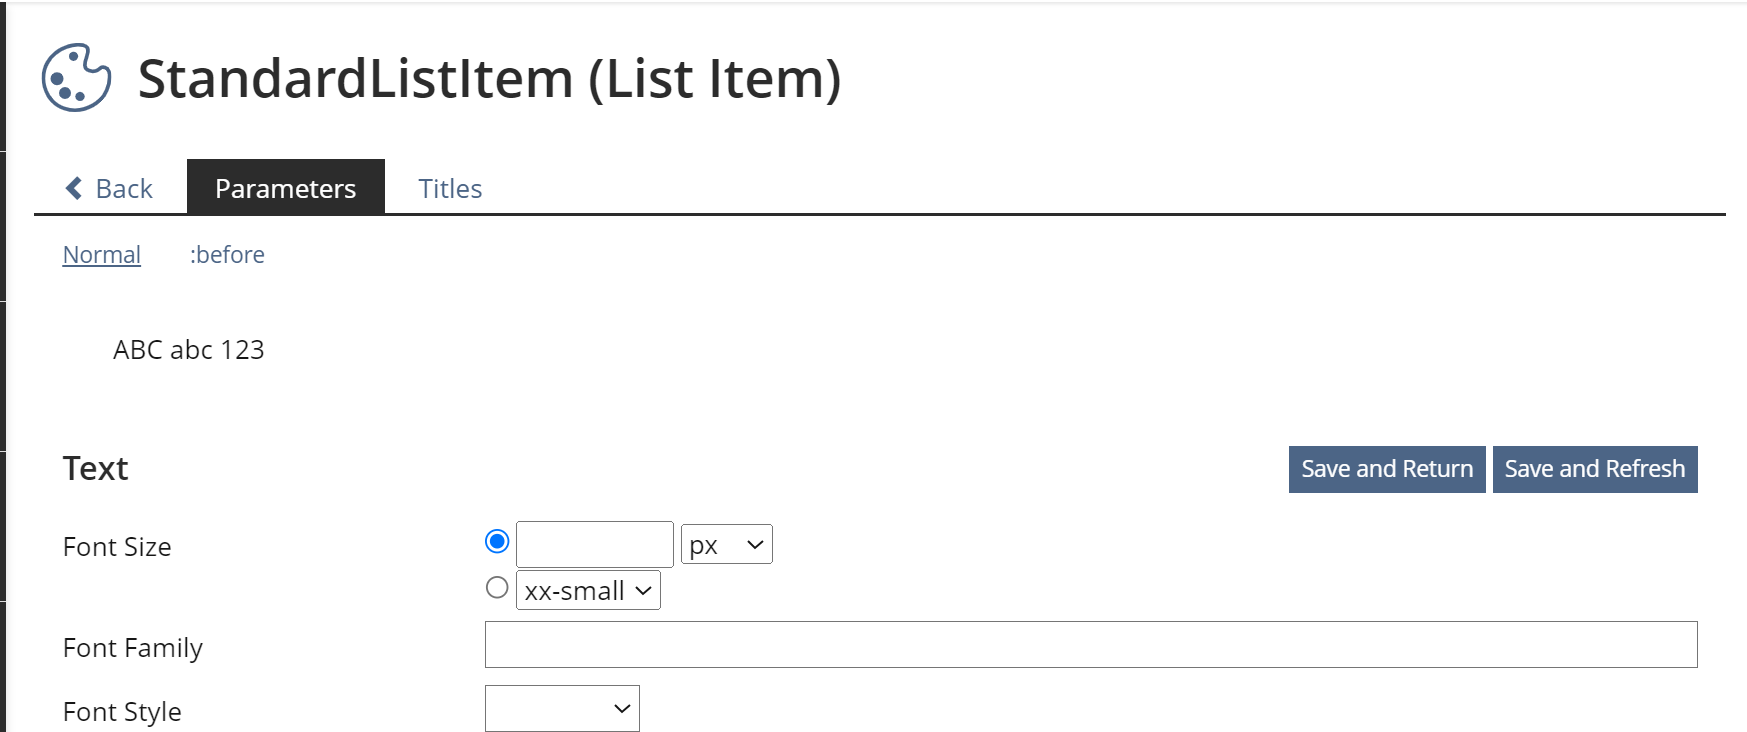Open the Titles tab

450,188
